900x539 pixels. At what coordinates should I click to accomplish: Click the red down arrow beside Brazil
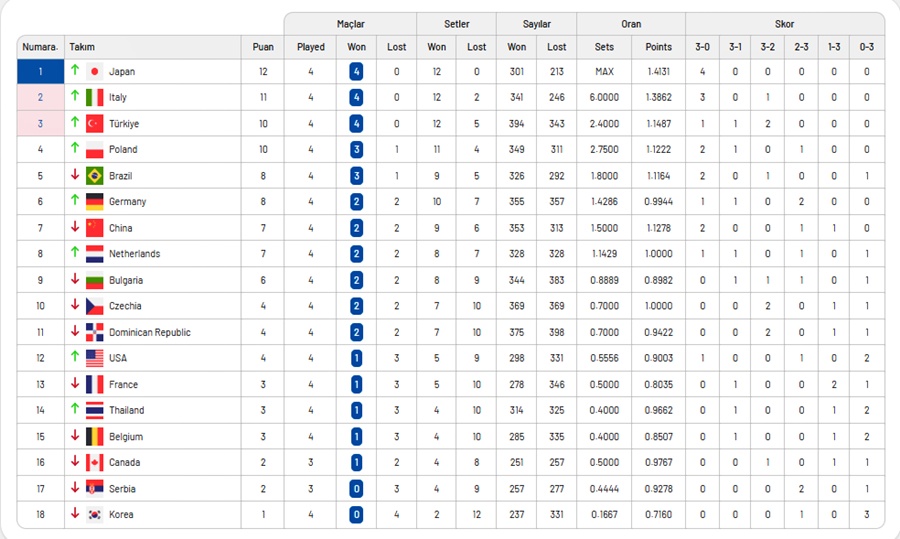pos(75,174)
